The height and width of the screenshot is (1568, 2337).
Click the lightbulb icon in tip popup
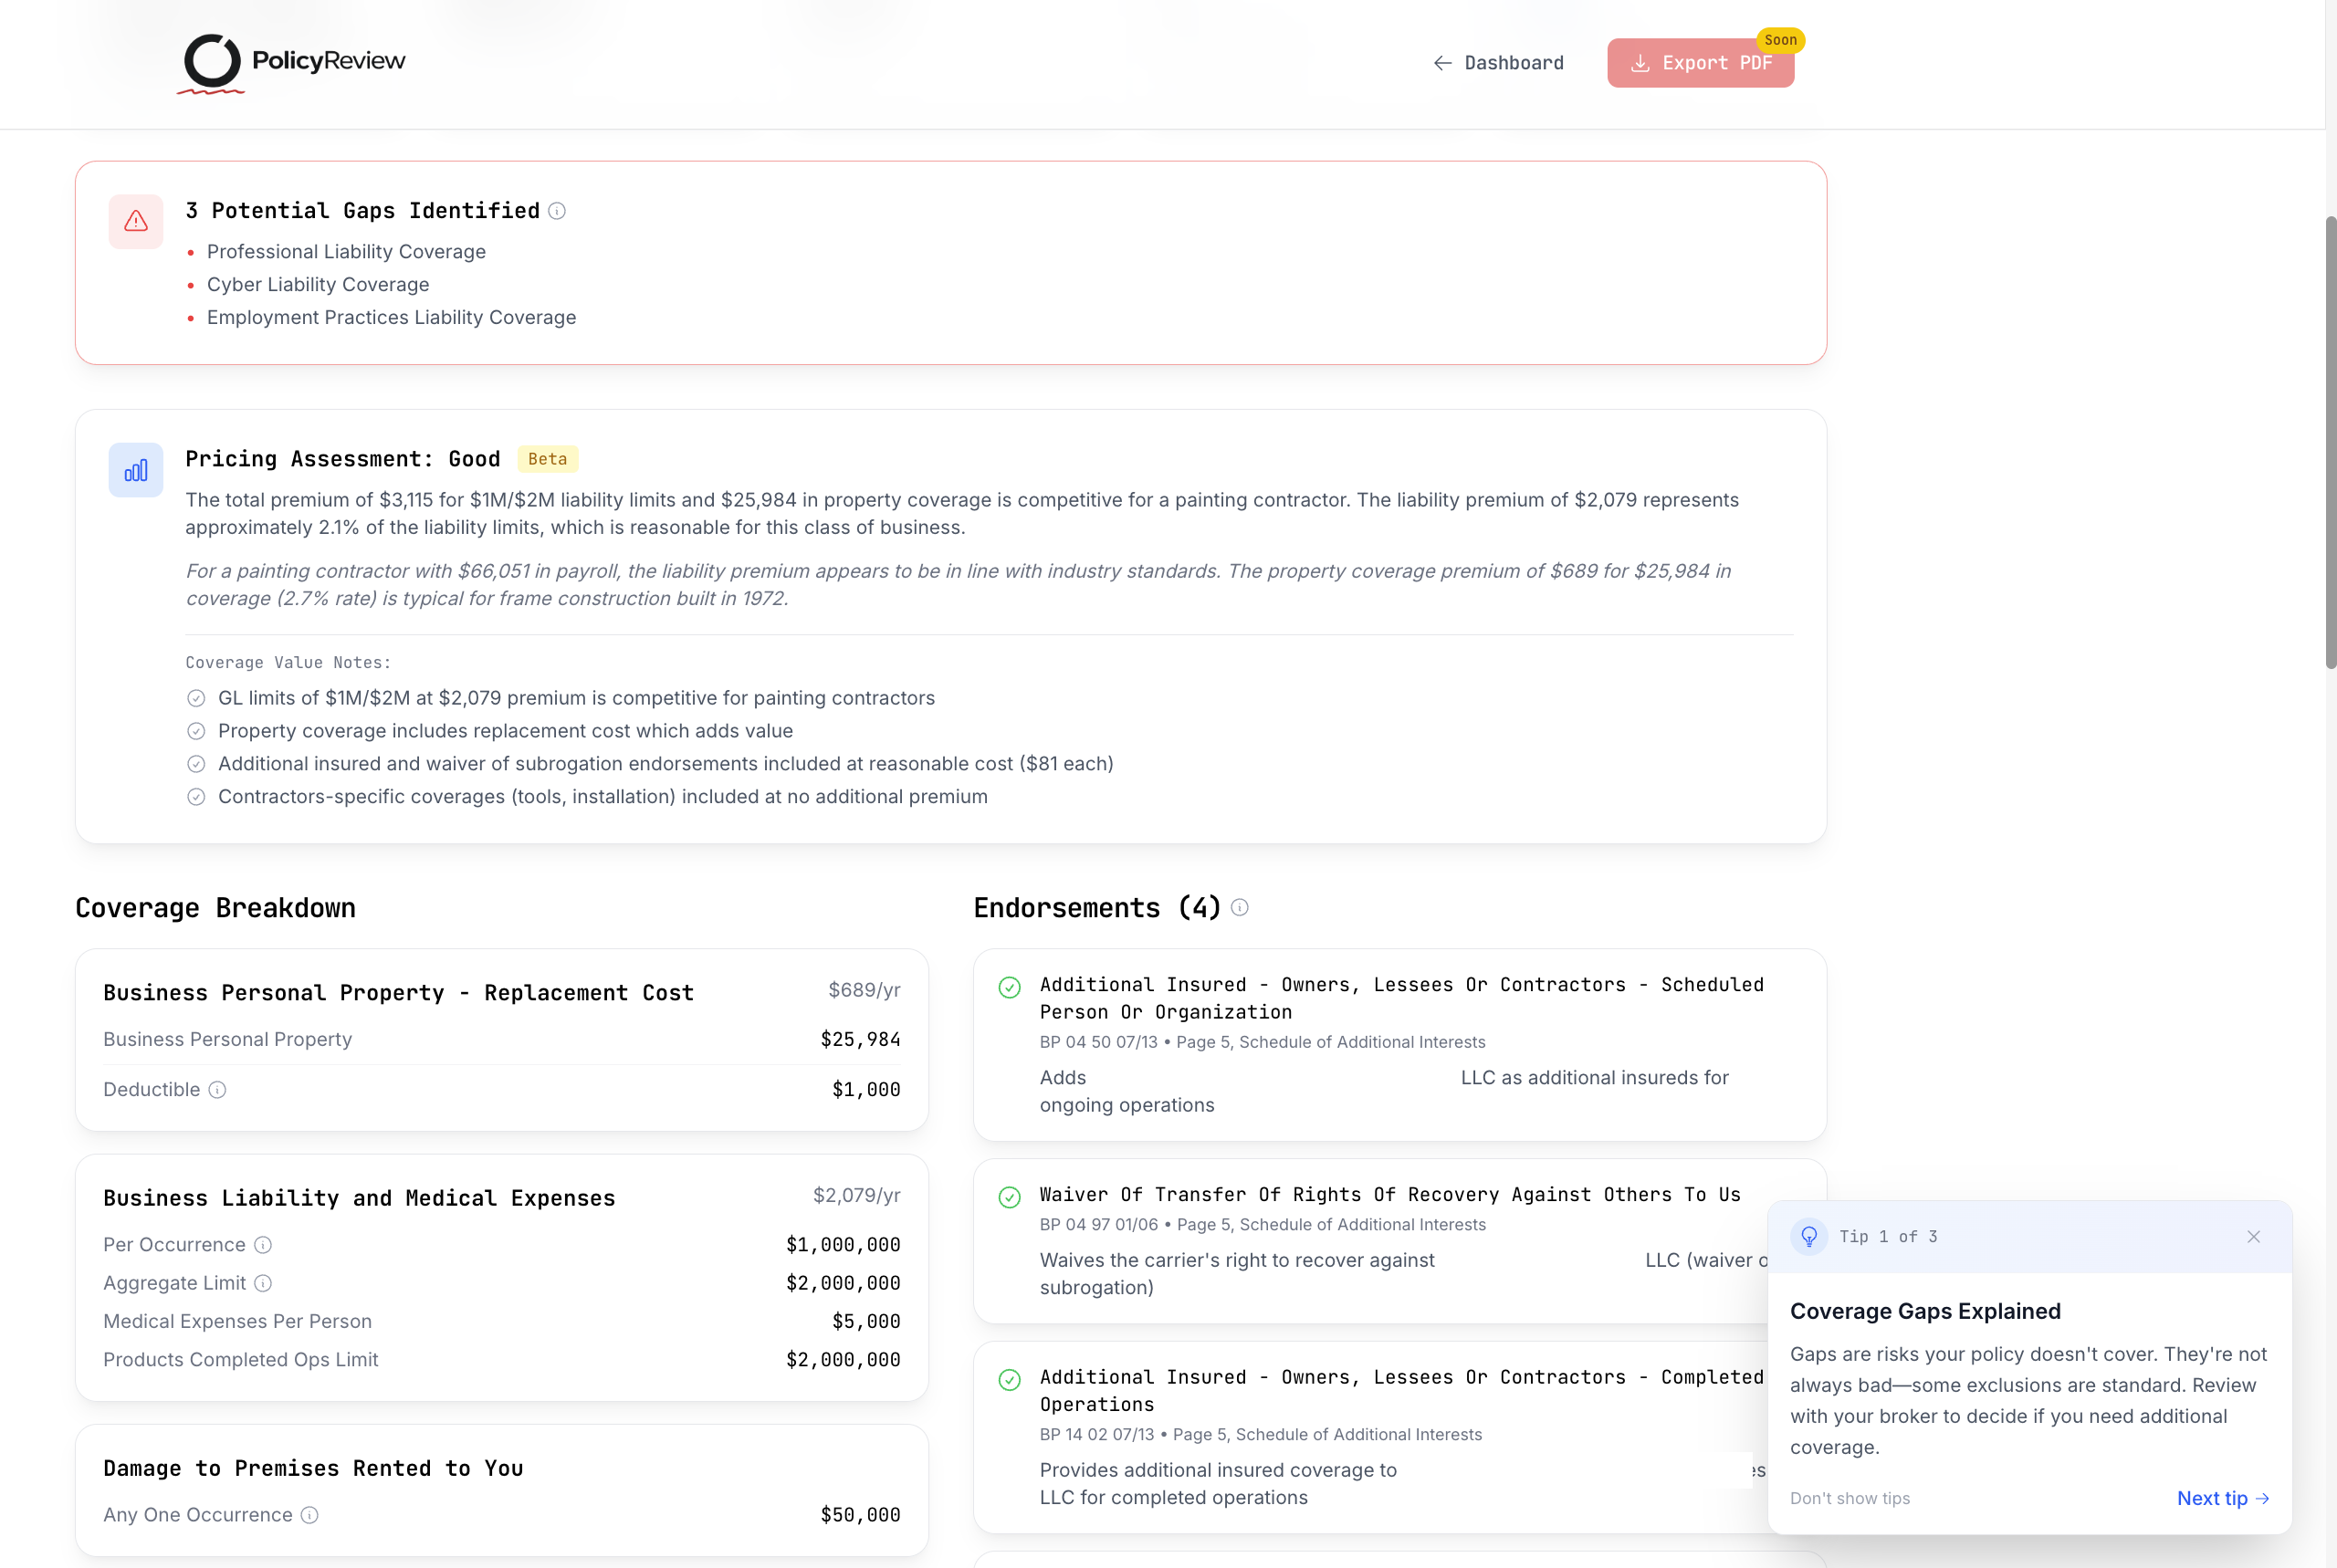[x=1808, y=1237]
